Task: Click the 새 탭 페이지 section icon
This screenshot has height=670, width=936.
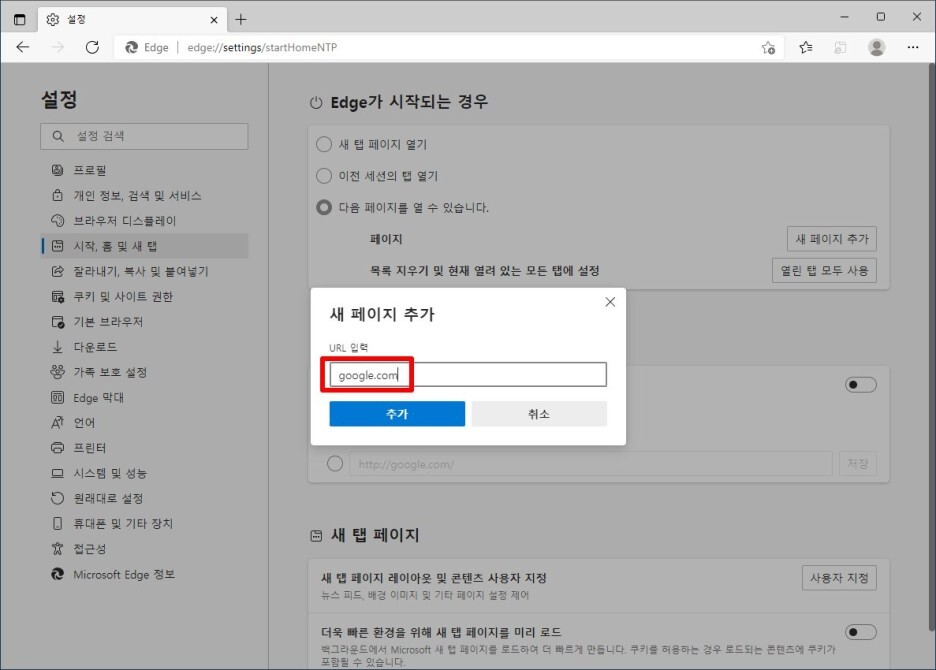Action: click(316, 536)
